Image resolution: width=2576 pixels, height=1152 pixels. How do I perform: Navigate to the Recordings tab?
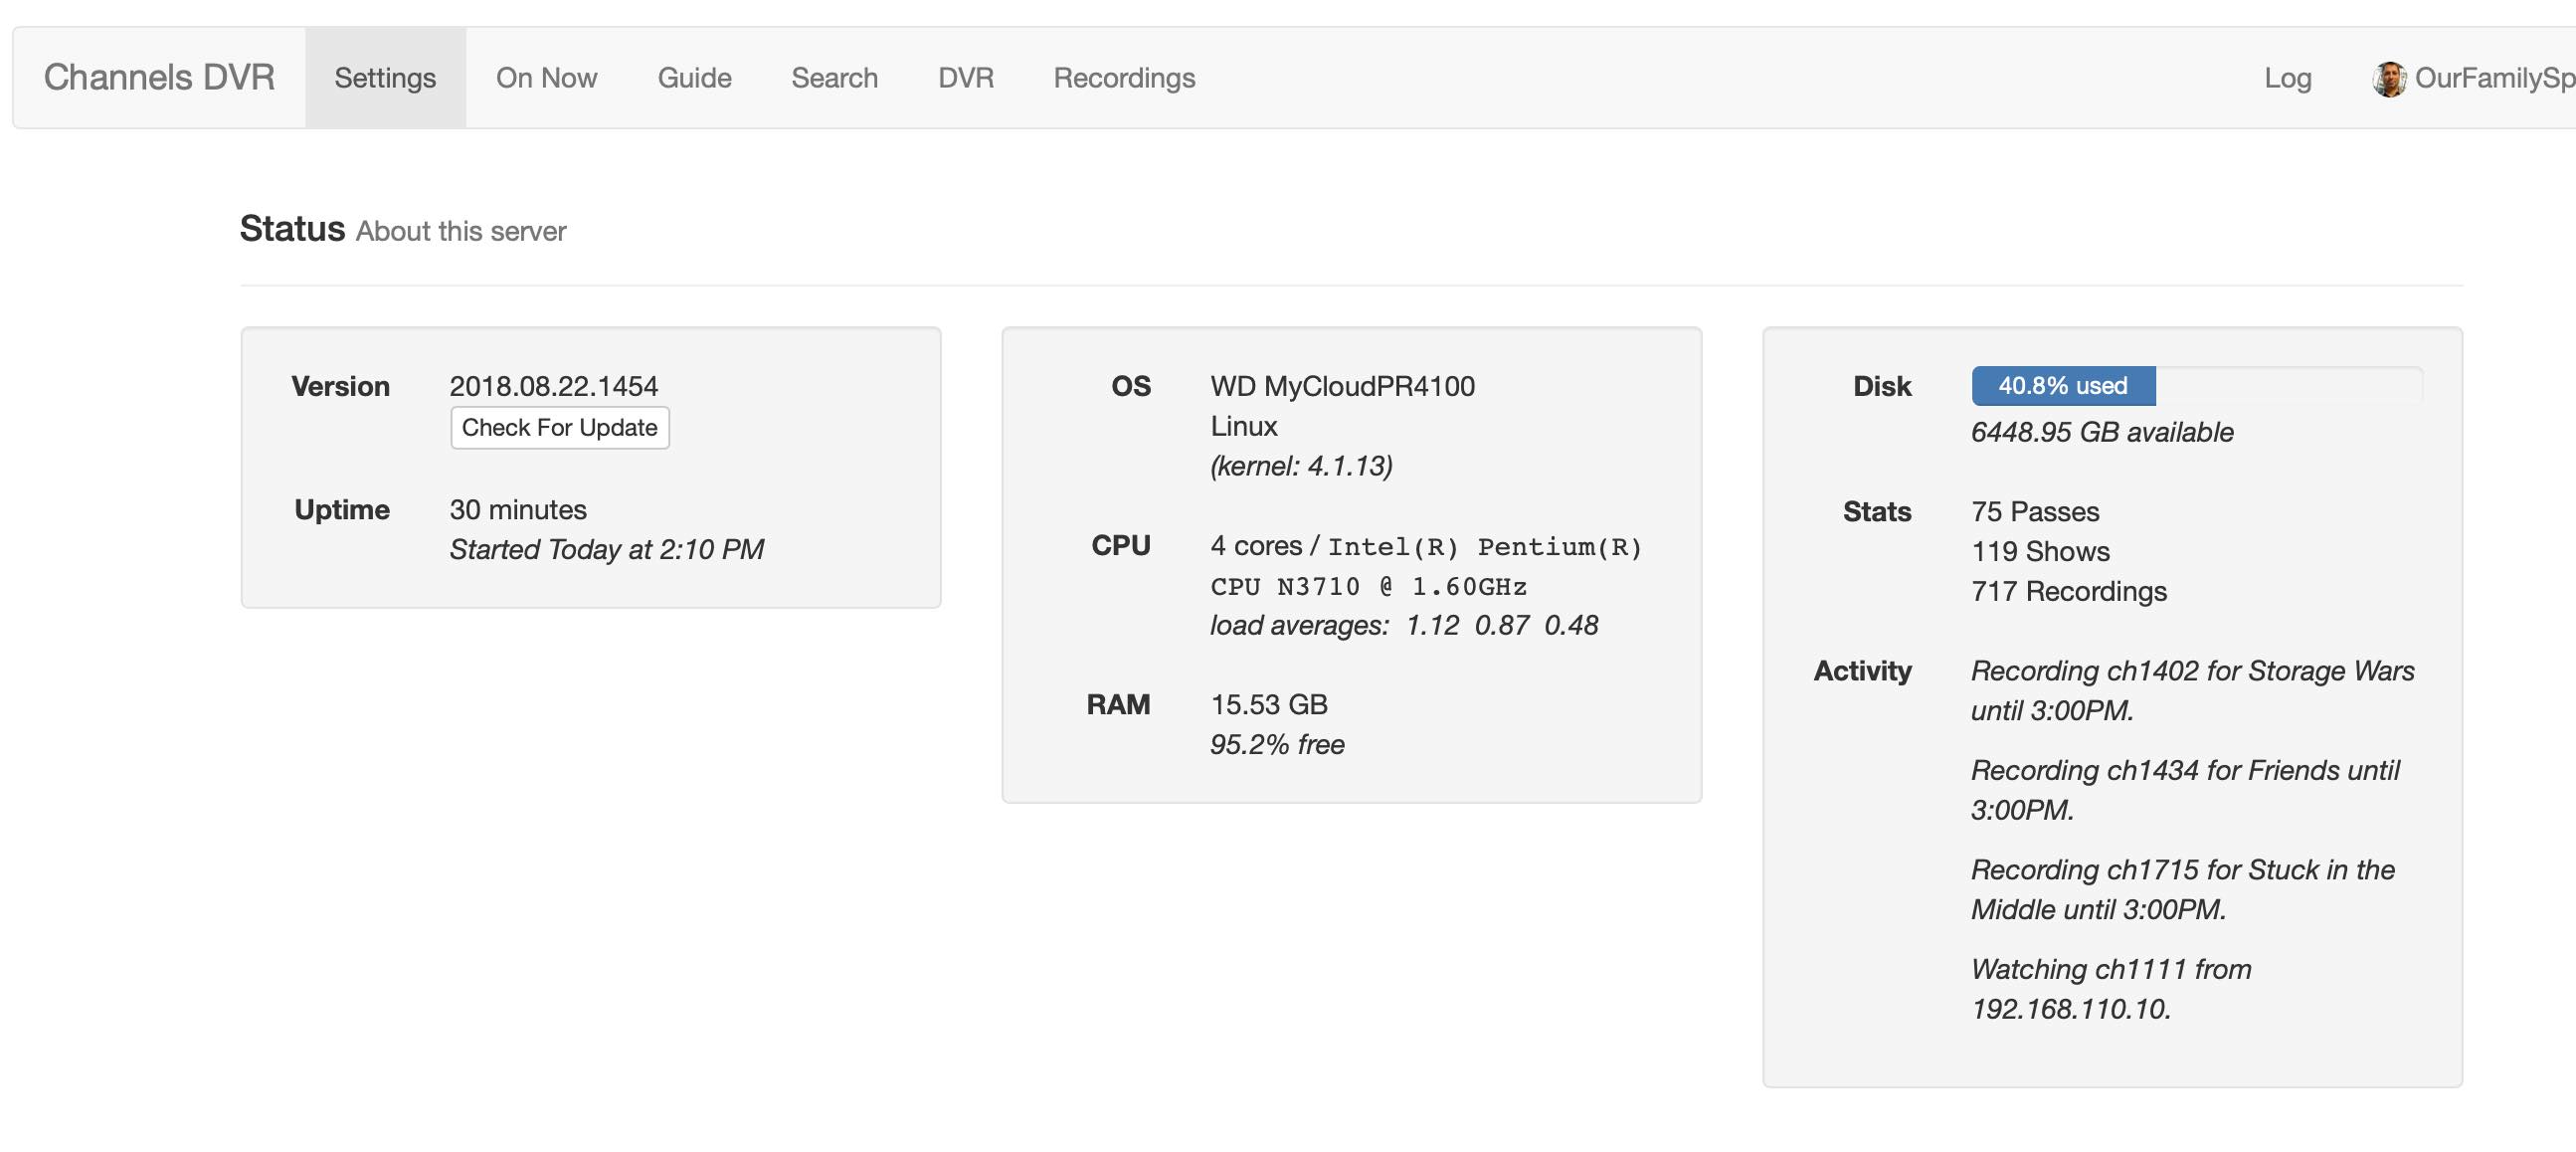pyautogui.click(x=1124, y=78)
